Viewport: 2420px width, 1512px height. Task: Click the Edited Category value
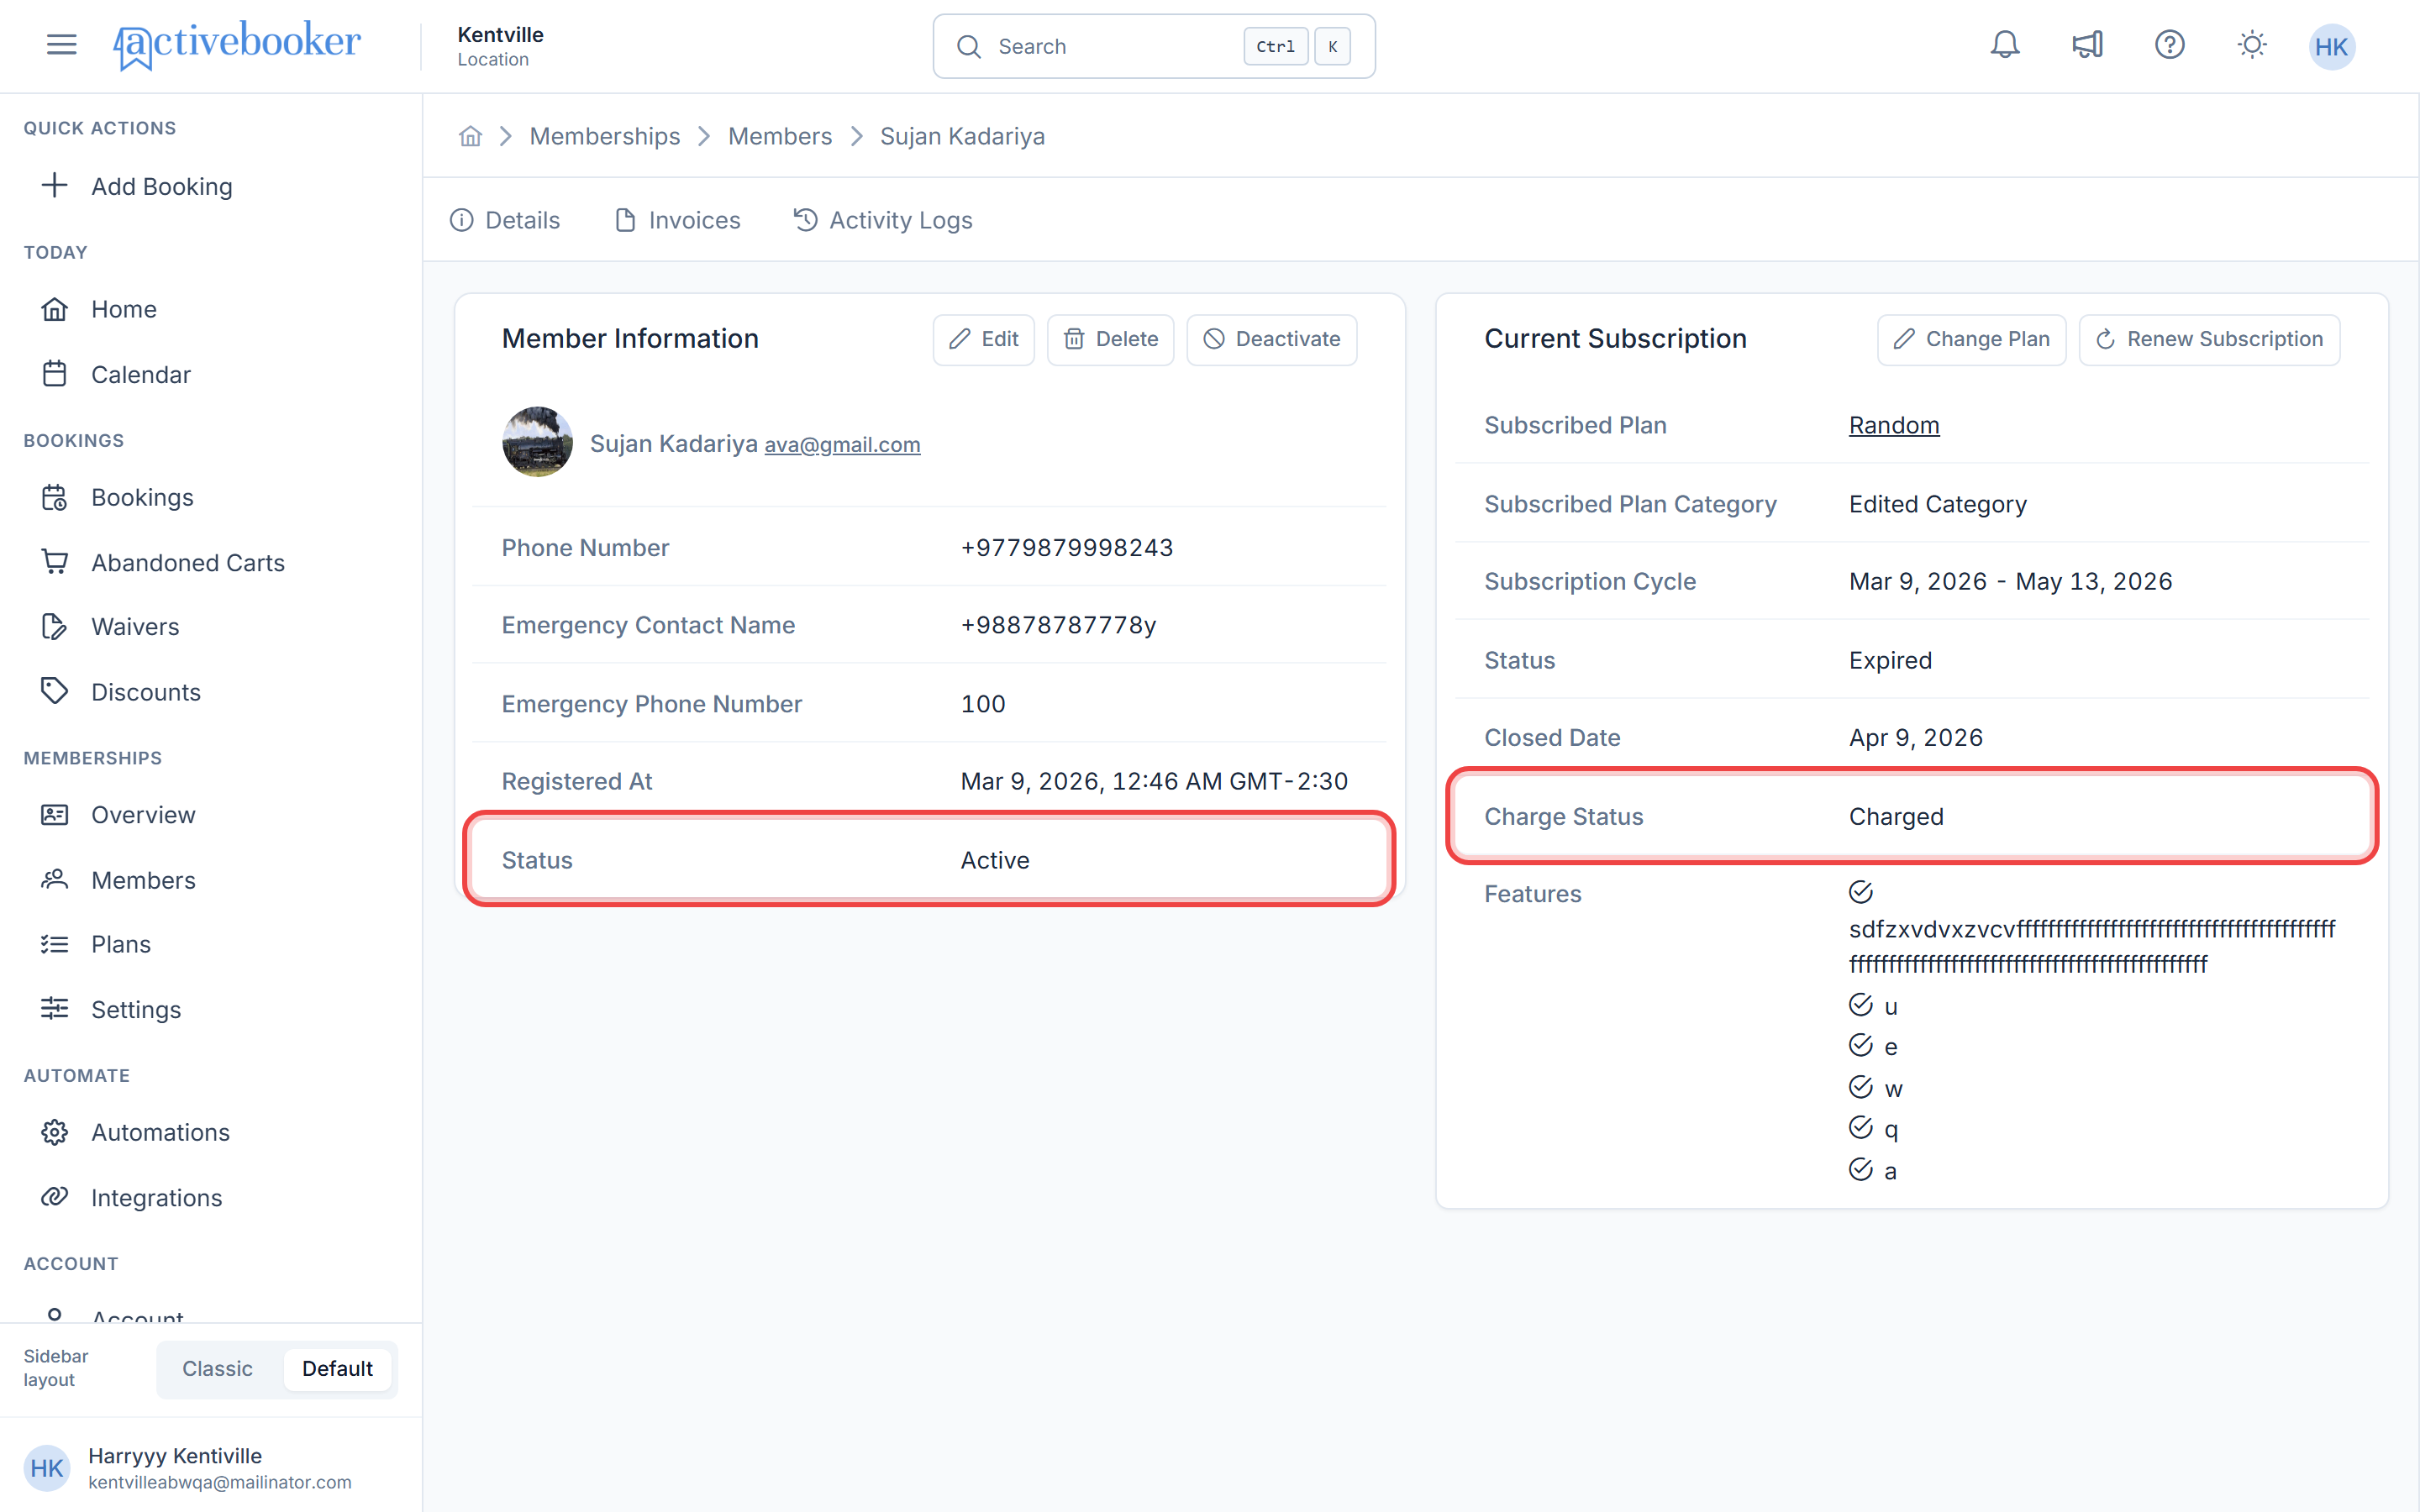(1937, 504)
